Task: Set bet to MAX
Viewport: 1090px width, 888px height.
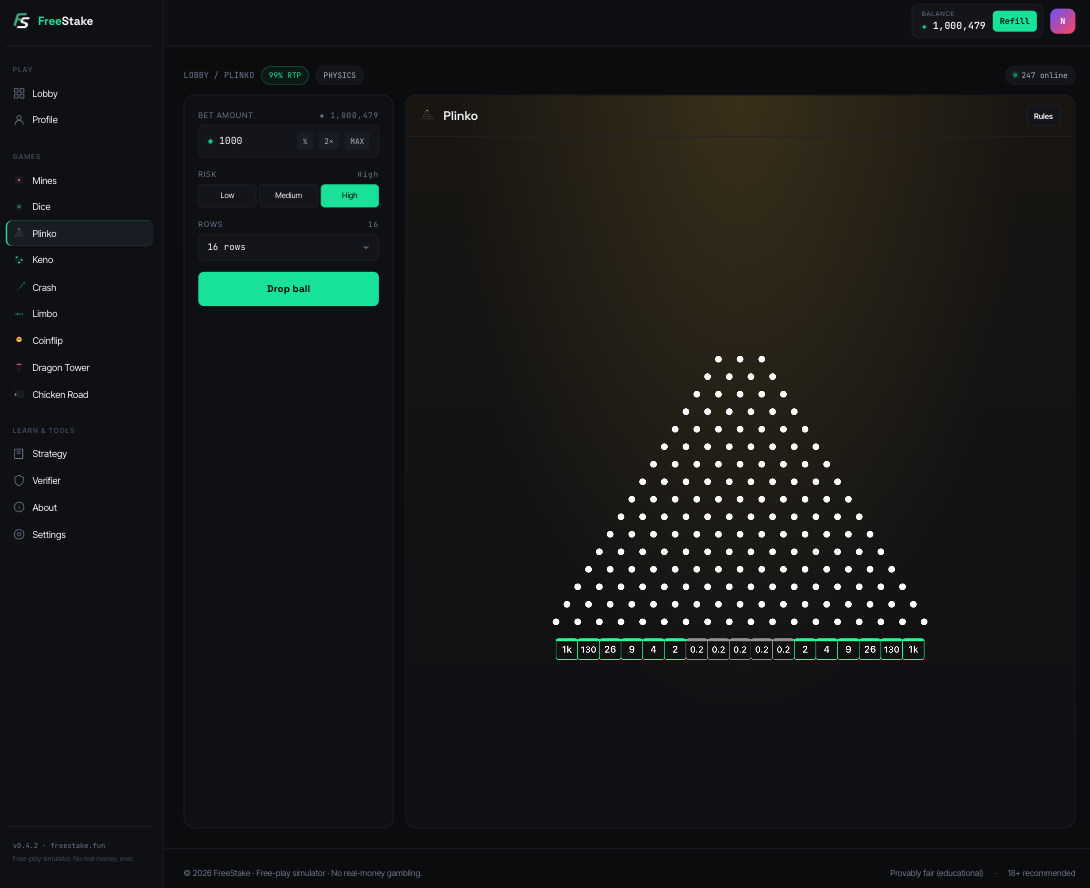Action: (x=357, y=141)
